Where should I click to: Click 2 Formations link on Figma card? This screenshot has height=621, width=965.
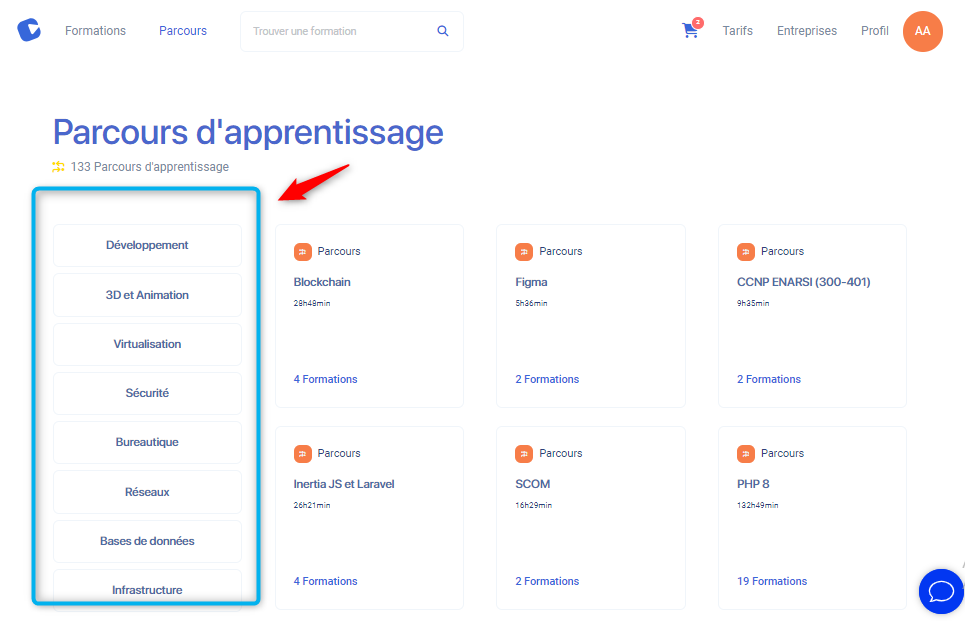point(547,379)
